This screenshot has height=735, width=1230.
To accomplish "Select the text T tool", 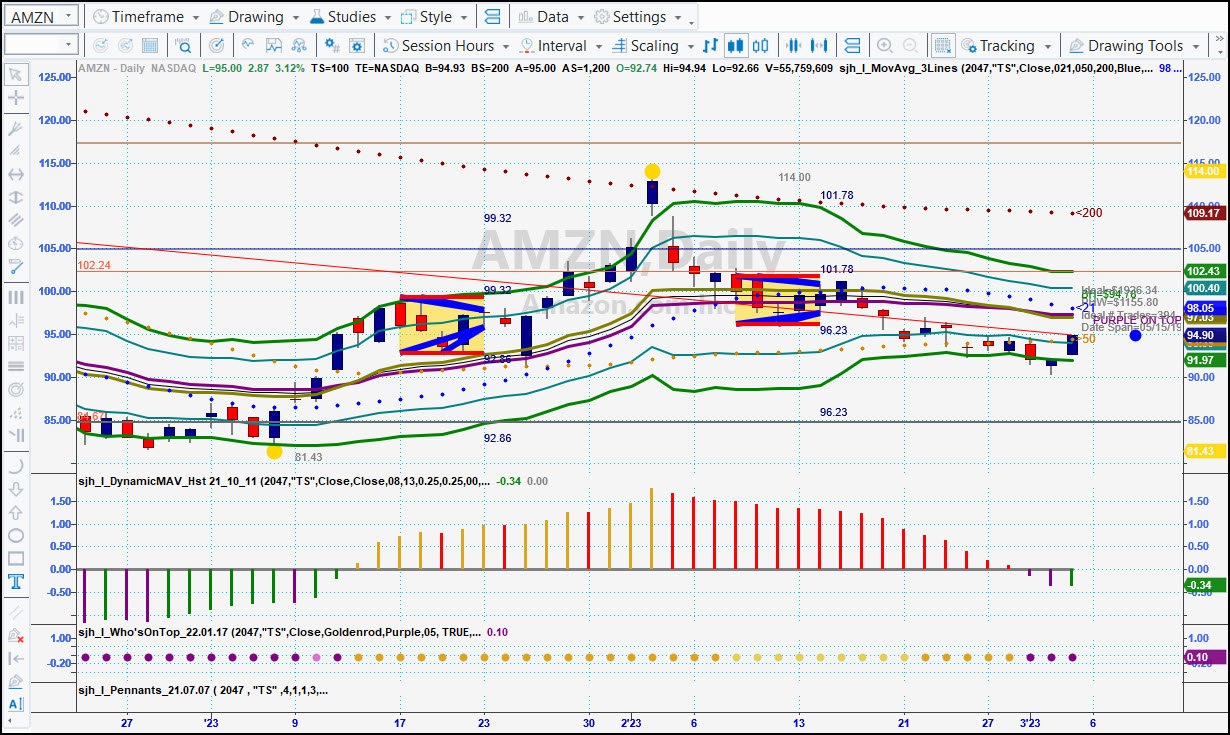I will coord(16,582).
